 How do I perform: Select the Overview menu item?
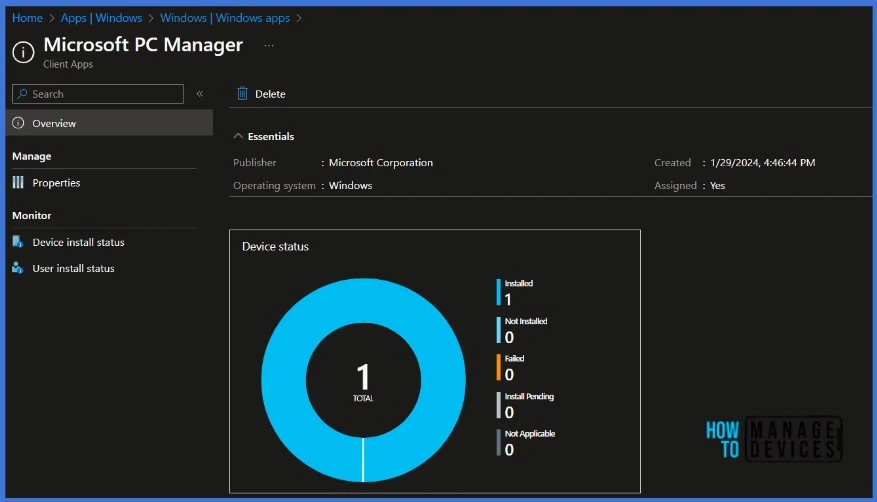click(110, 123)
